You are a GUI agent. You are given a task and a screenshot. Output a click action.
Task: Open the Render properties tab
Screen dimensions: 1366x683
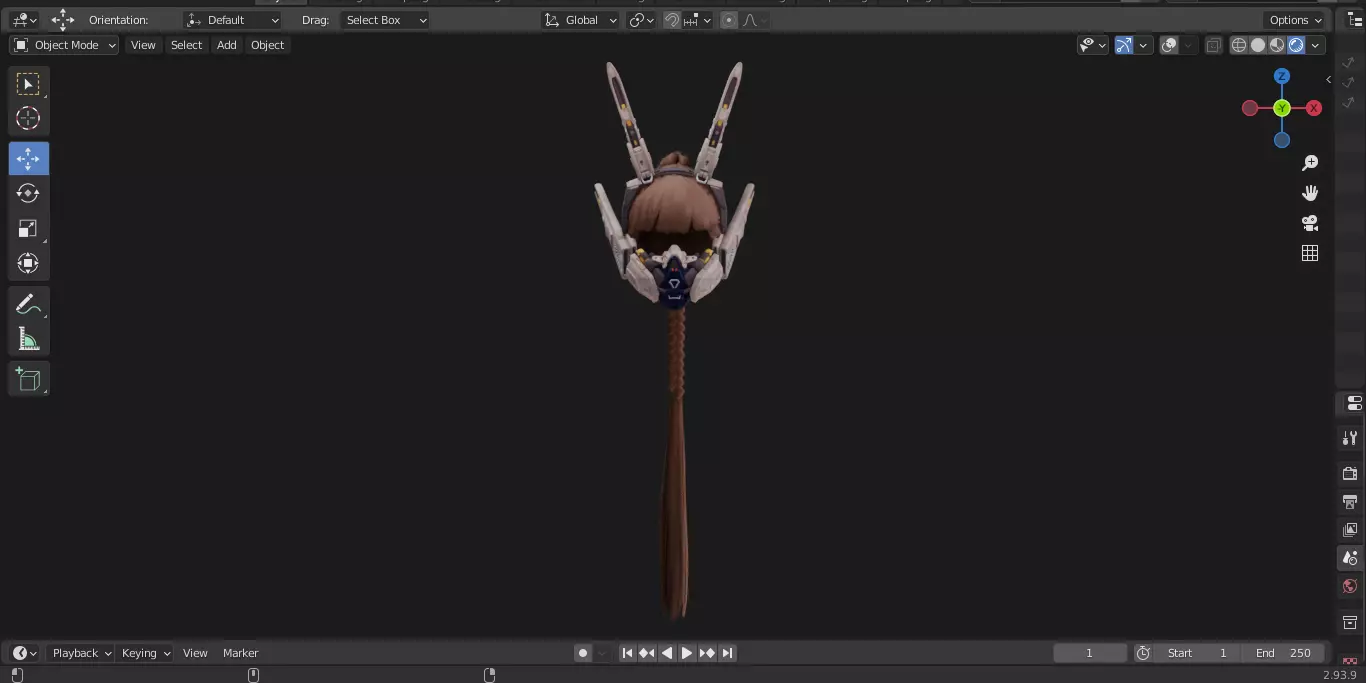[1350, 473]
